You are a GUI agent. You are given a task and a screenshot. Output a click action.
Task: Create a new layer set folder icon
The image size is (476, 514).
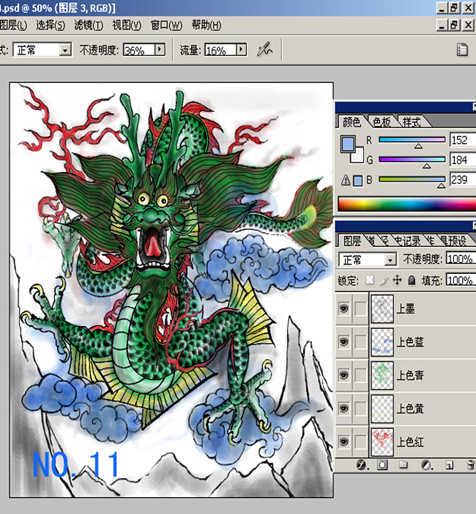[x=403, y=465]
